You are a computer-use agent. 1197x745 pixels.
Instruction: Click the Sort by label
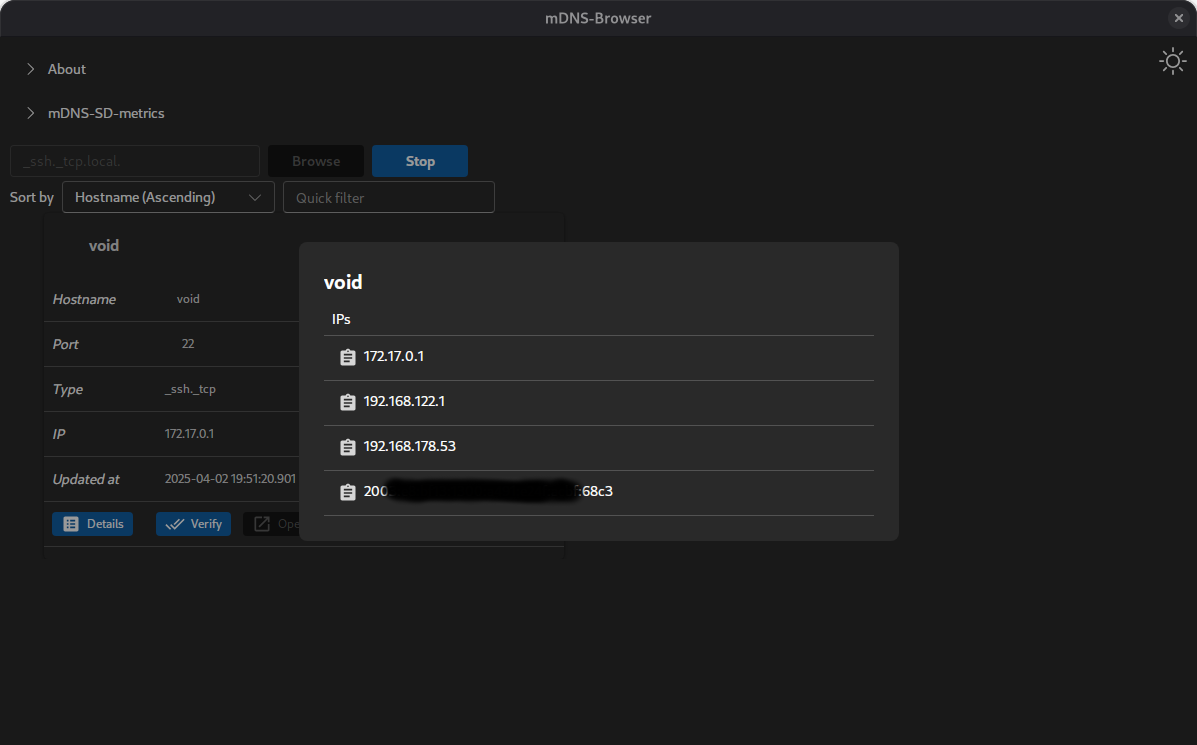point(31,197)
